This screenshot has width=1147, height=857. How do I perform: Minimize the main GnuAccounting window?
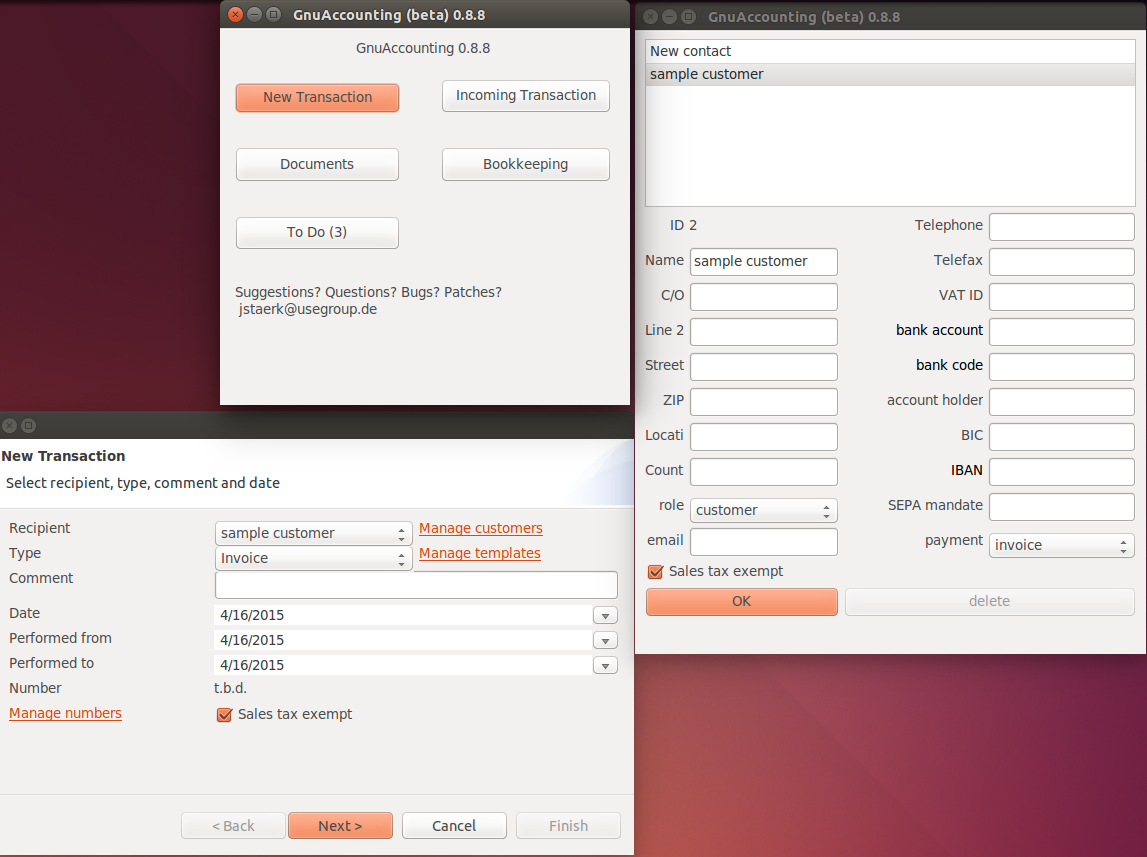click(255, 15)
